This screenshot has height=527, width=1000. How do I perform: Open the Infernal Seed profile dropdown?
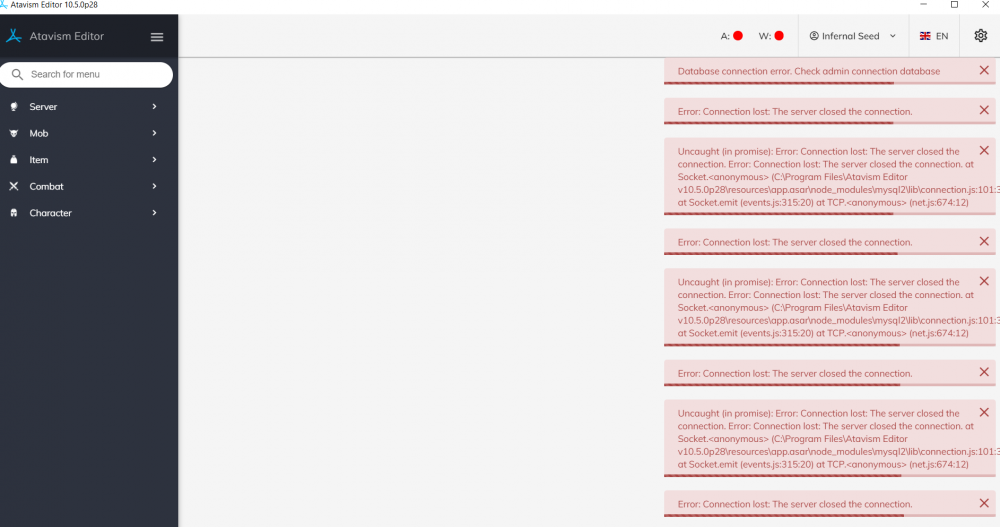click(853, 36)
